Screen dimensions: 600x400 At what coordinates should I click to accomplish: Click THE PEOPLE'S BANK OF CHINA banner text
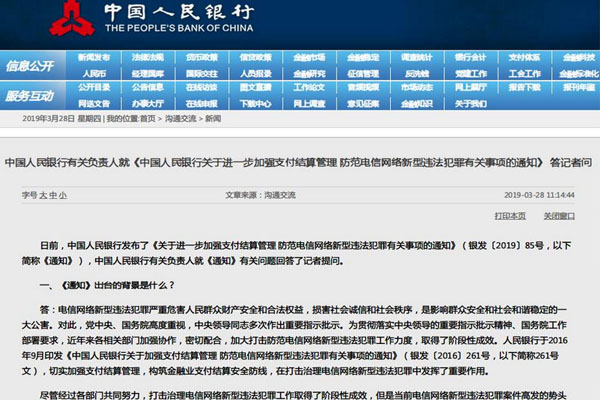pyautogui.click(x=179, y=28)
